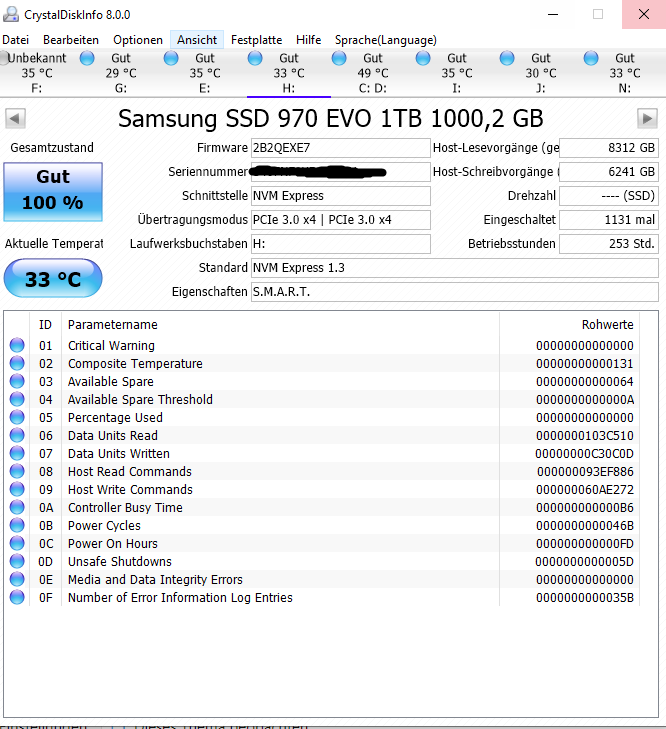Click the status orb for Controller Busy Time
666x729 pixels.
click(x=17, y=507)
